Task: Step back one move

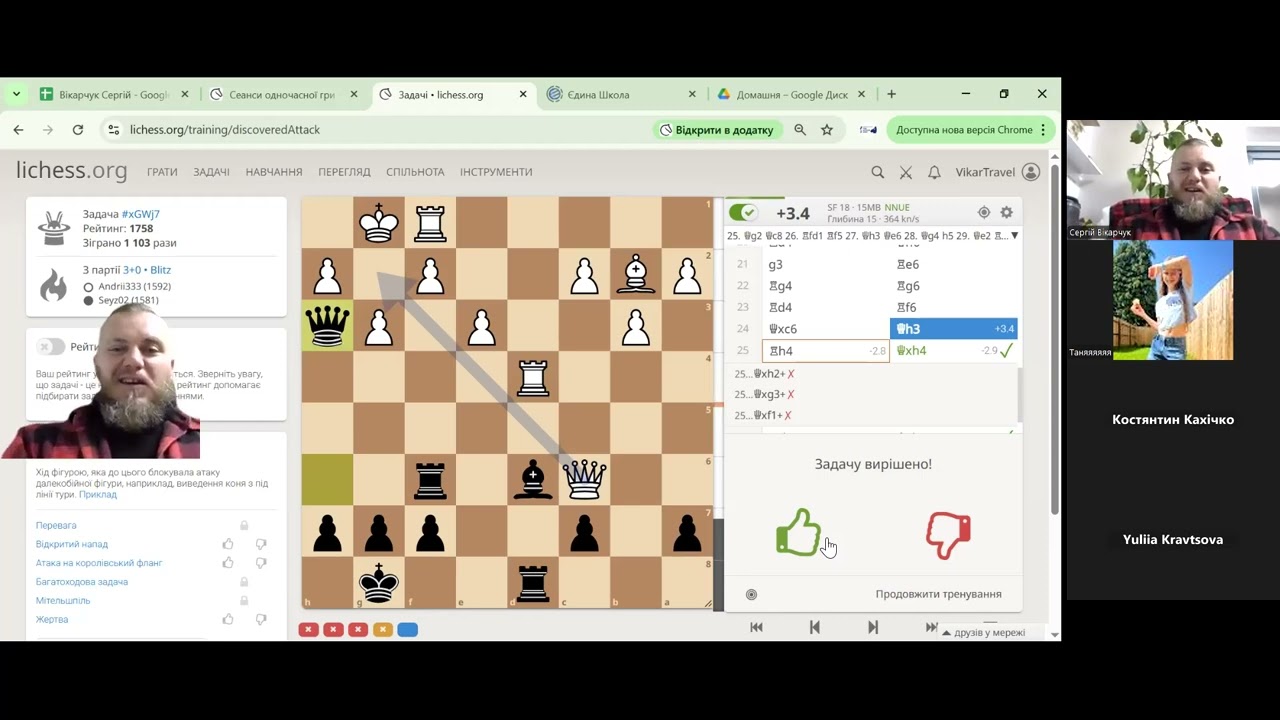Action: pyautogui.click(x=814, y=627)
